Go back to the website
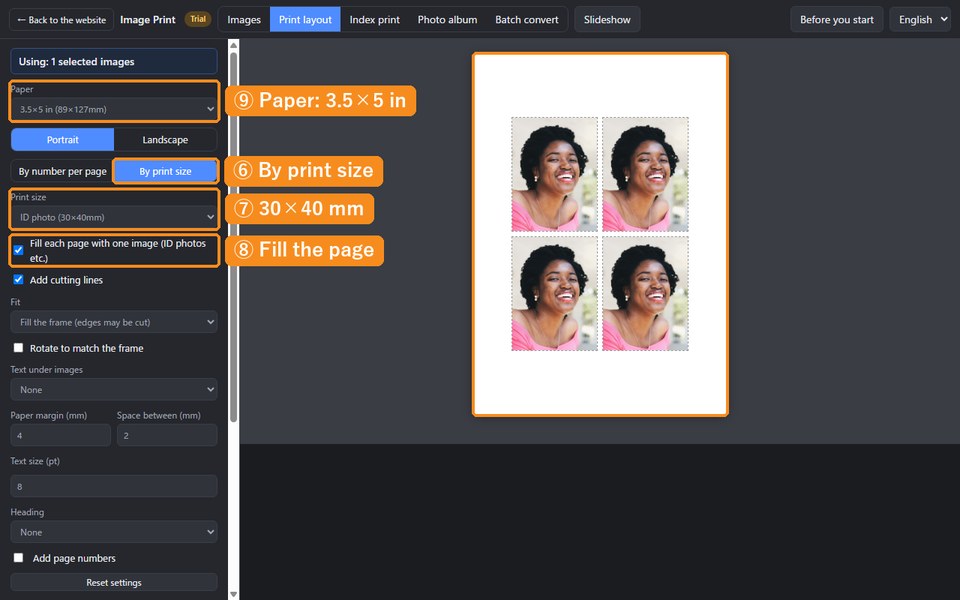 61,20
